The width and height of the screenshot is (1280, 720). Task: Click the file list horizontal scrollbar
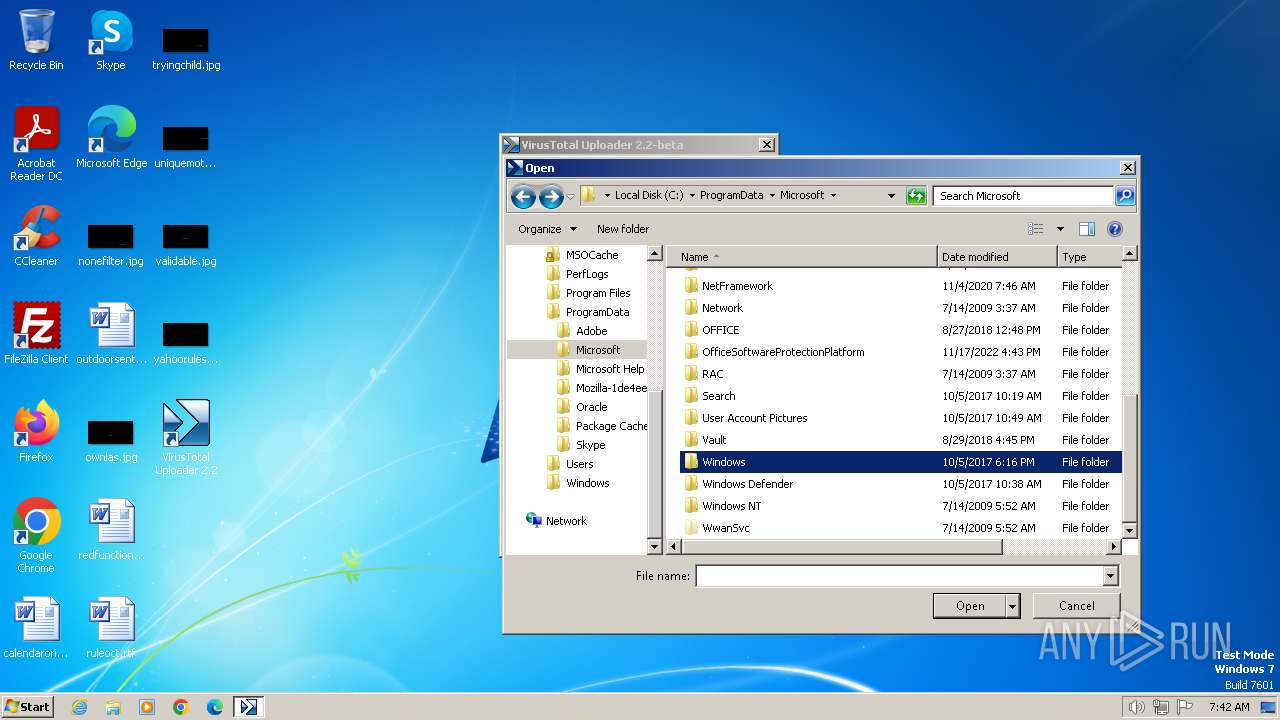893,547
